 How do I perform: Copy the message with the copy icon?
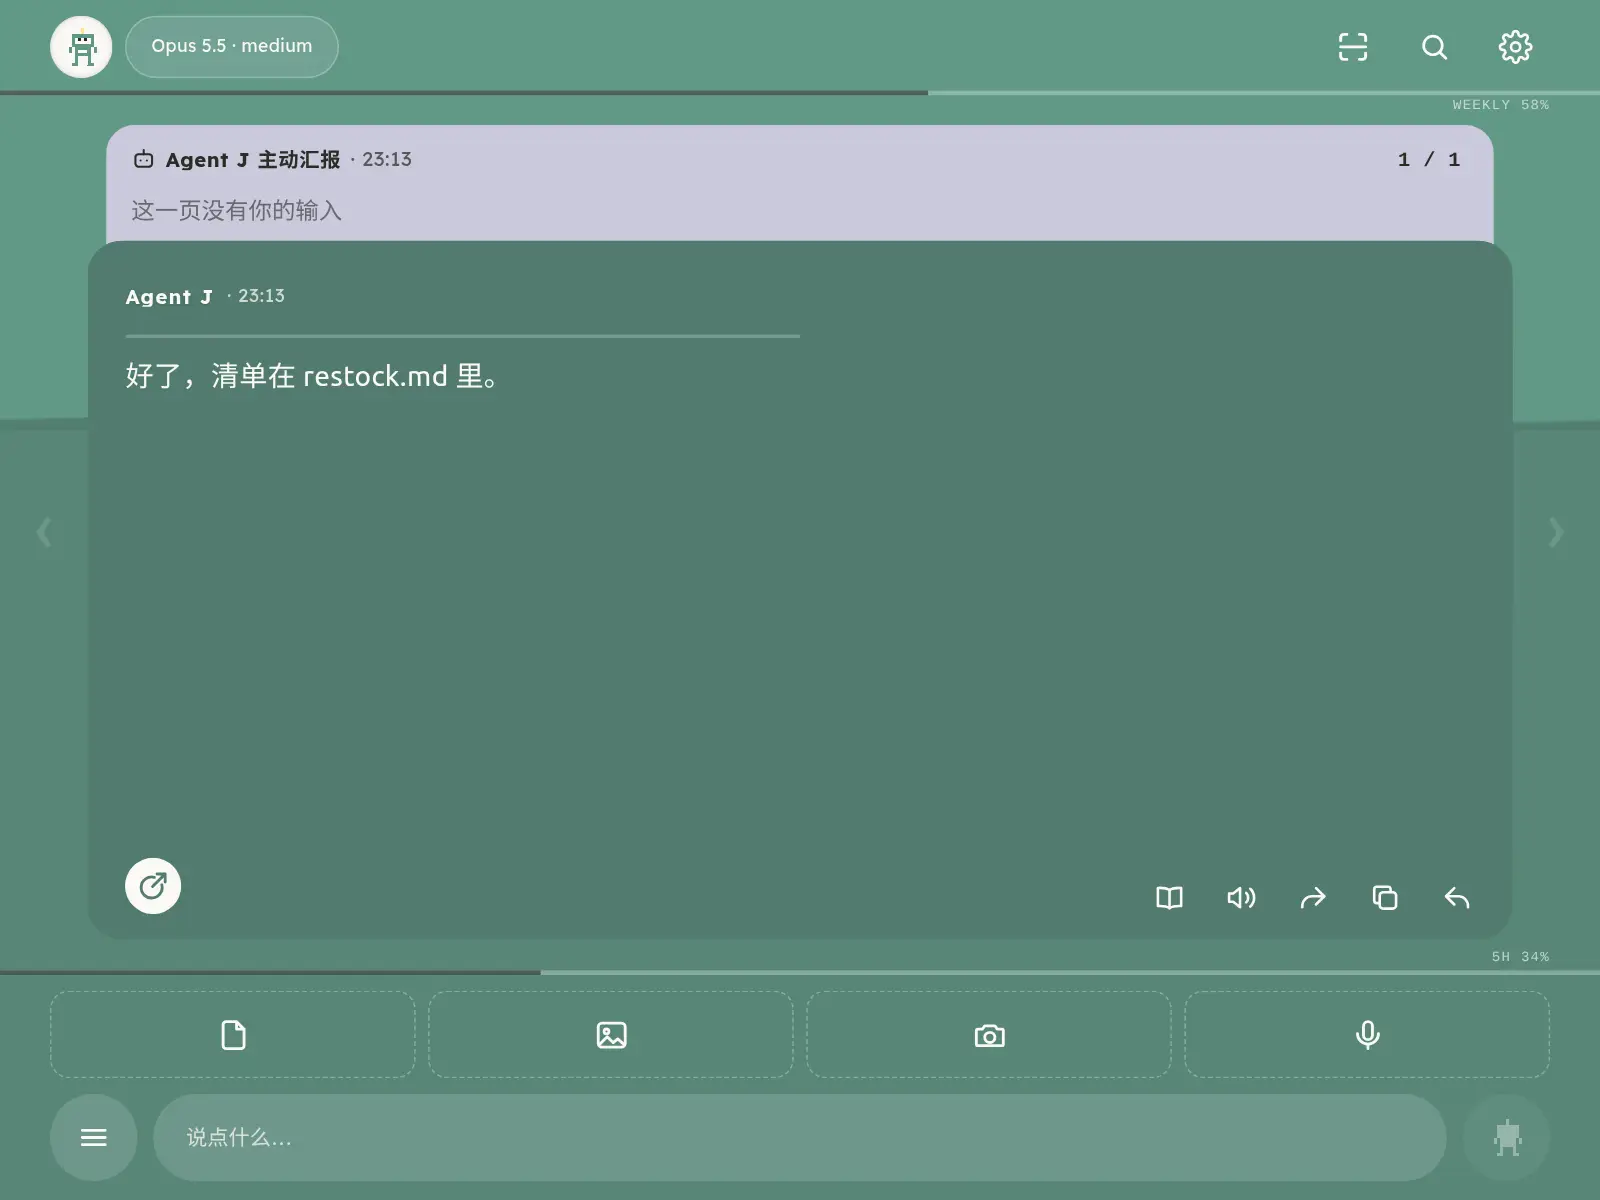[1385, 898]
